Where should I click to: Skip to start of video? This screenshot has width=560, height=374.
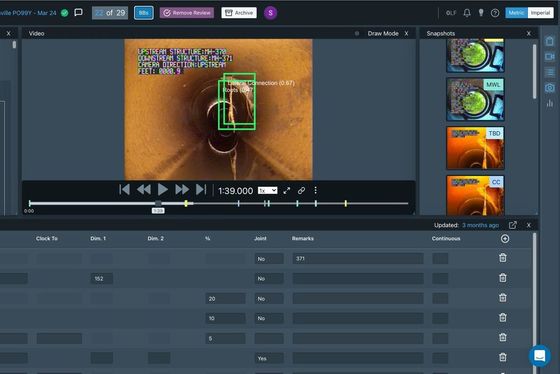tap(124, 190)
